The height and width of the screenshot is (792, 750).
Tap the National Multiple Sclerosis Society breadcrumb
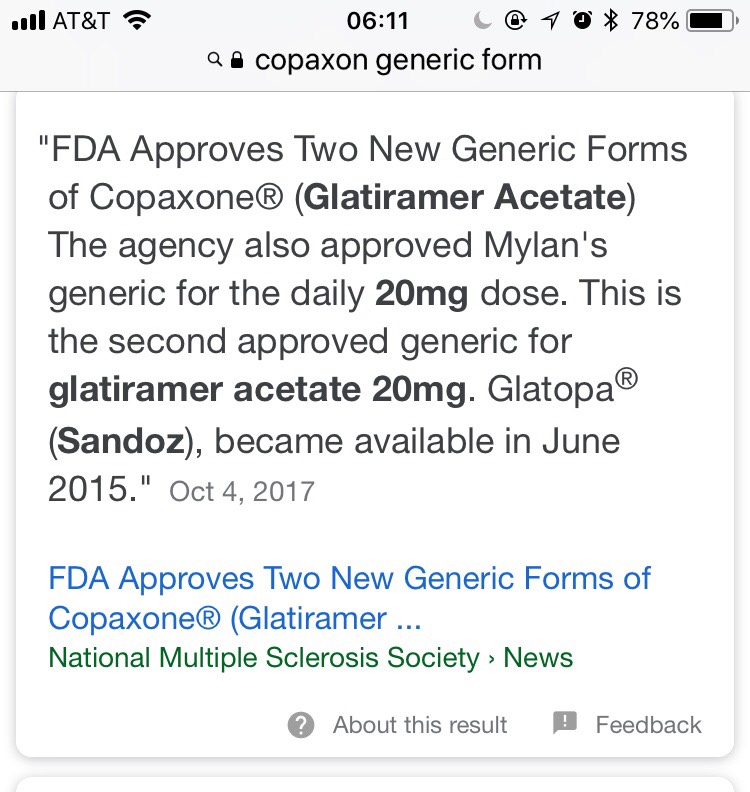[x=263, y=657]
